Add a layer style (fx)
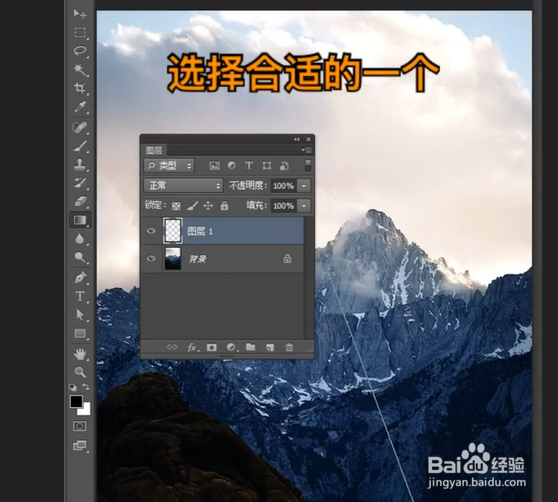This screenshot has width=558, height=502. [192, 347]
